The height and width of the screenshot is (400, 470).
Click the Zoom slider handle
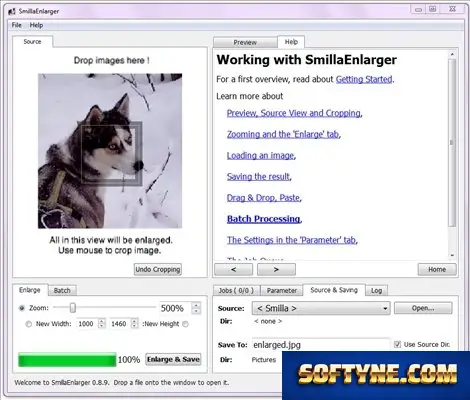pyautogui.click(x=73, y=308)
